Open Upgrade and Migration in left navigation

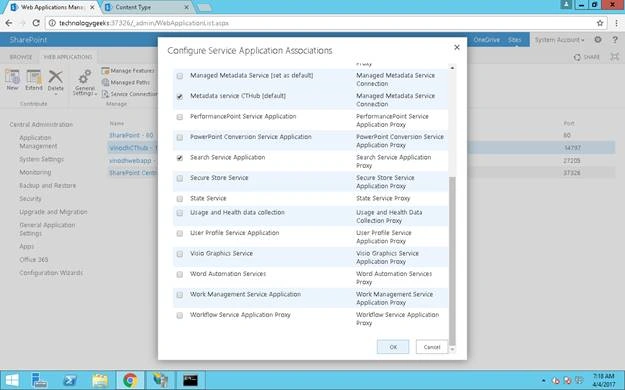click(53, 212)
